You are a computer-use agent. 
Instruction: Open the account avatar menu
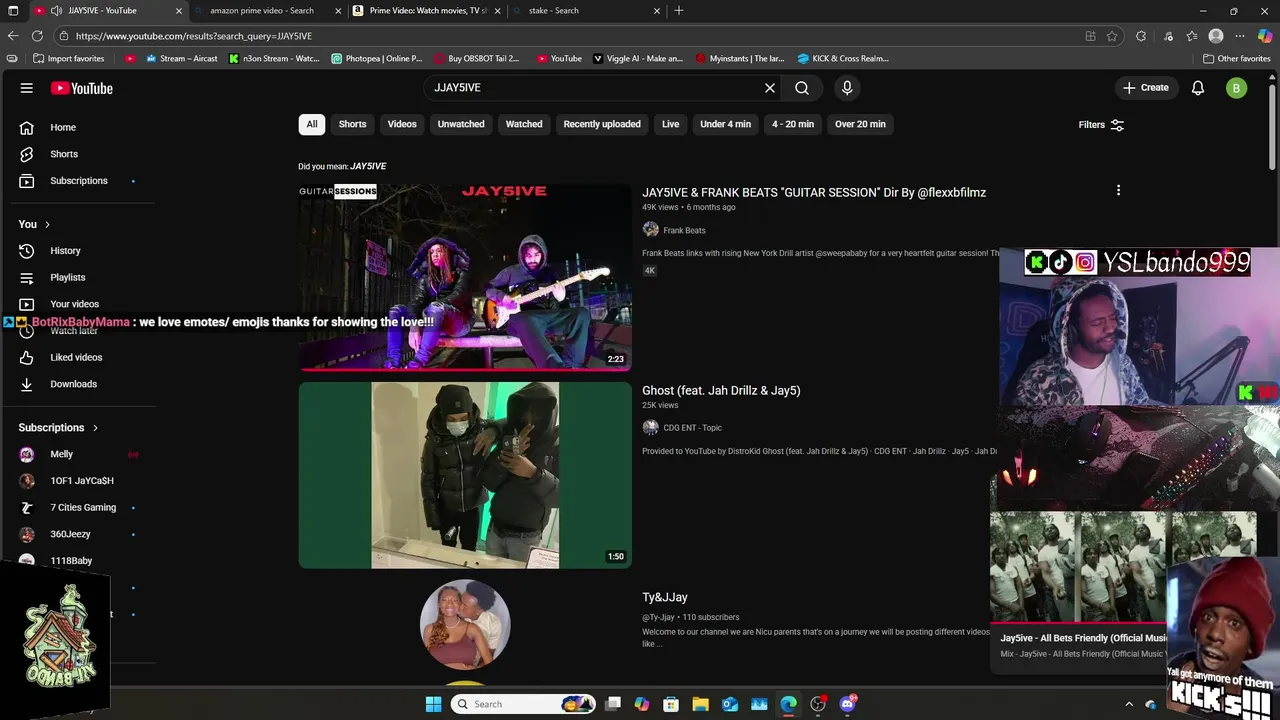click(1236, 88)
